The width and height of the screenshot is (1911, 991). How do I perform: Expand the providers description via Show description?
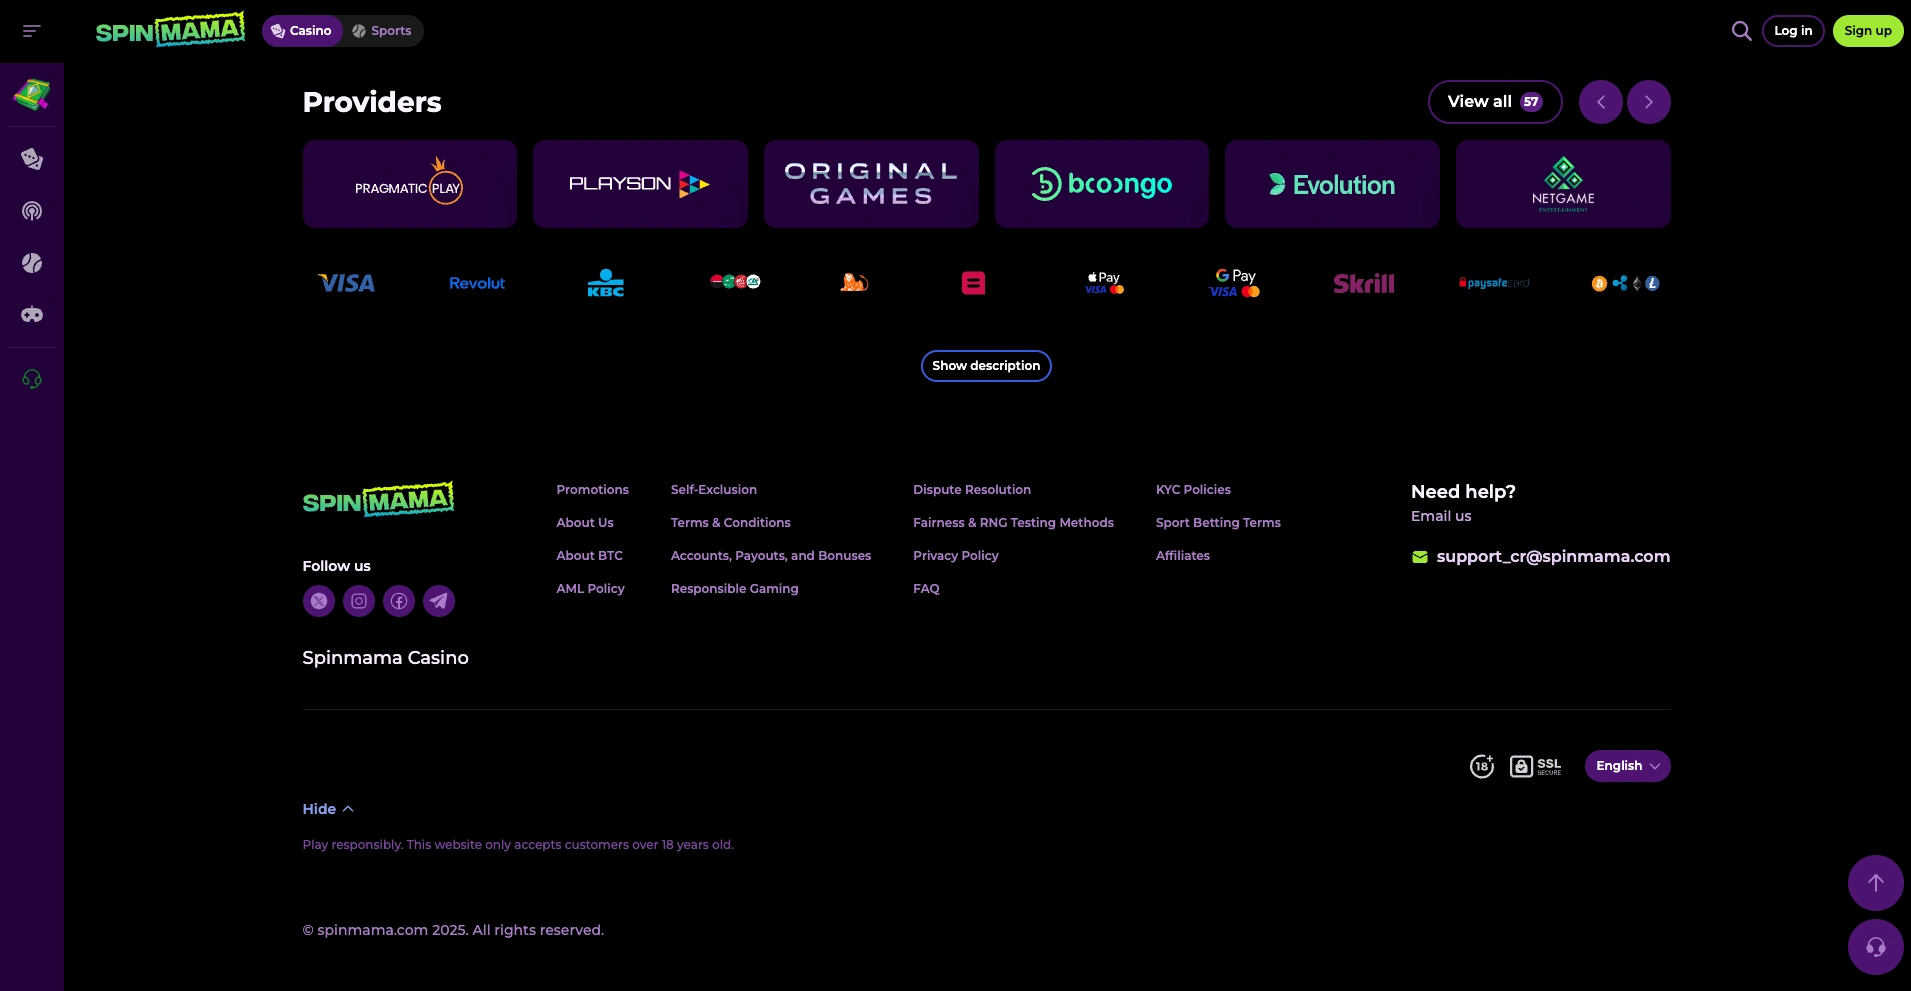986,366
